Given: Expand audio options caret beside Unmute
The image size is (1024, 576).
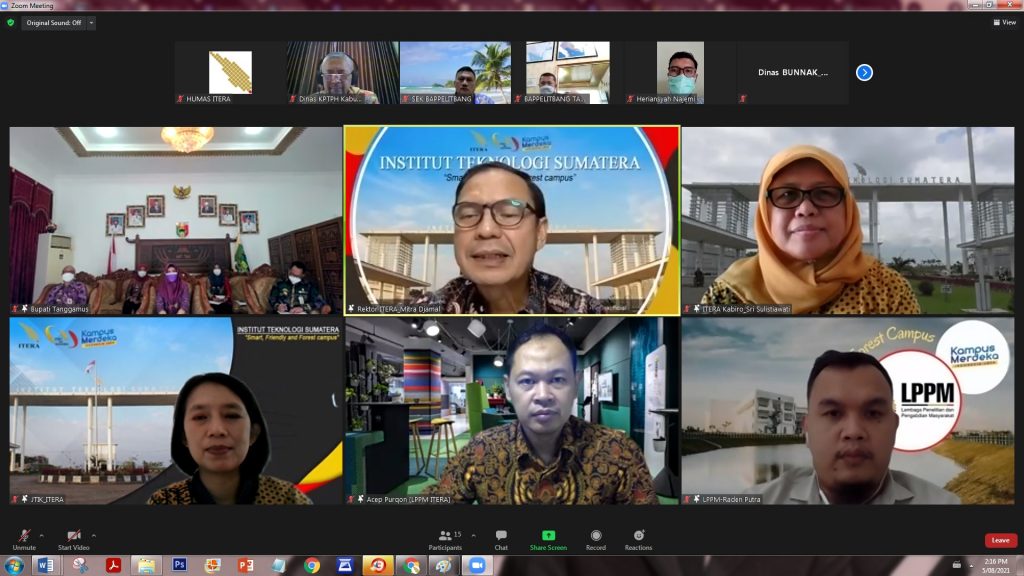Looking at the screenshot, I should 41,536.
